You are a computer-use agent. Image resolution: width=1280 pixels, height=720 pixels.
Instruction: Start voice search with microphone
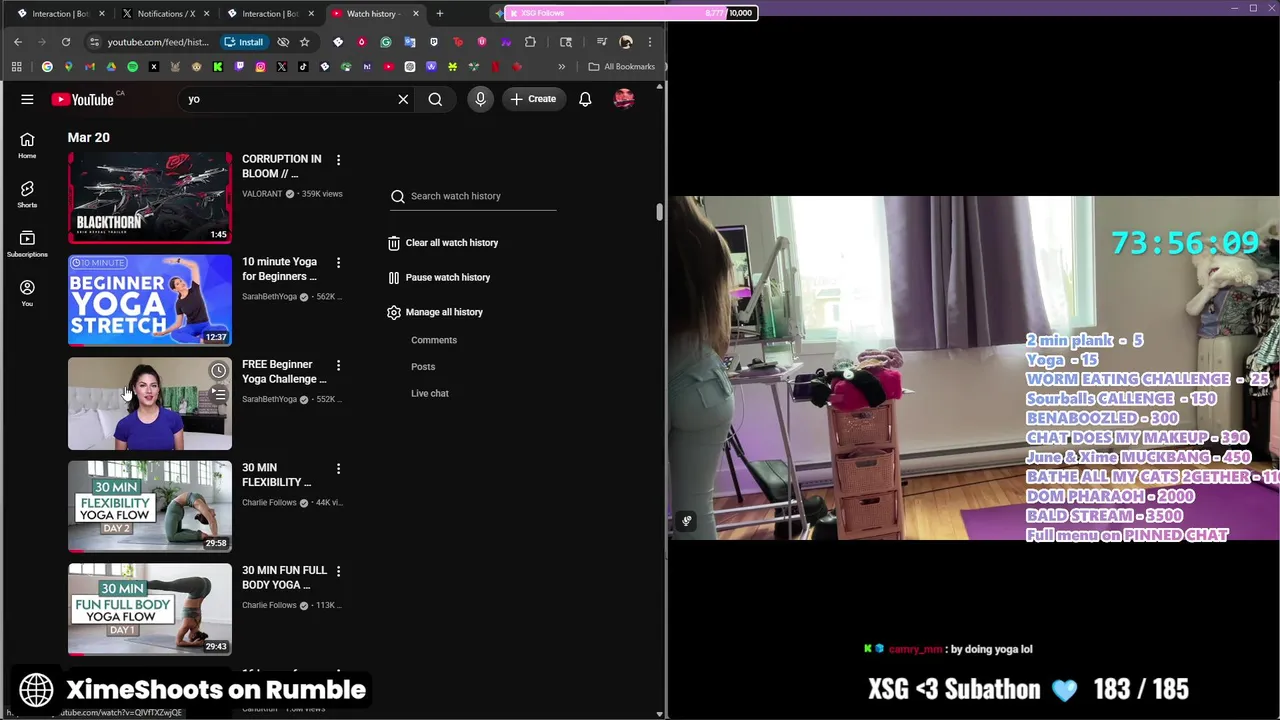tap(480, 99)
